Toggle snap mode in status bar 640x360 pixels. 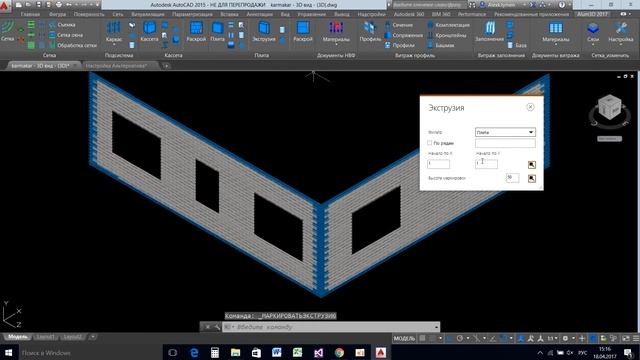[x=432, y=338]
